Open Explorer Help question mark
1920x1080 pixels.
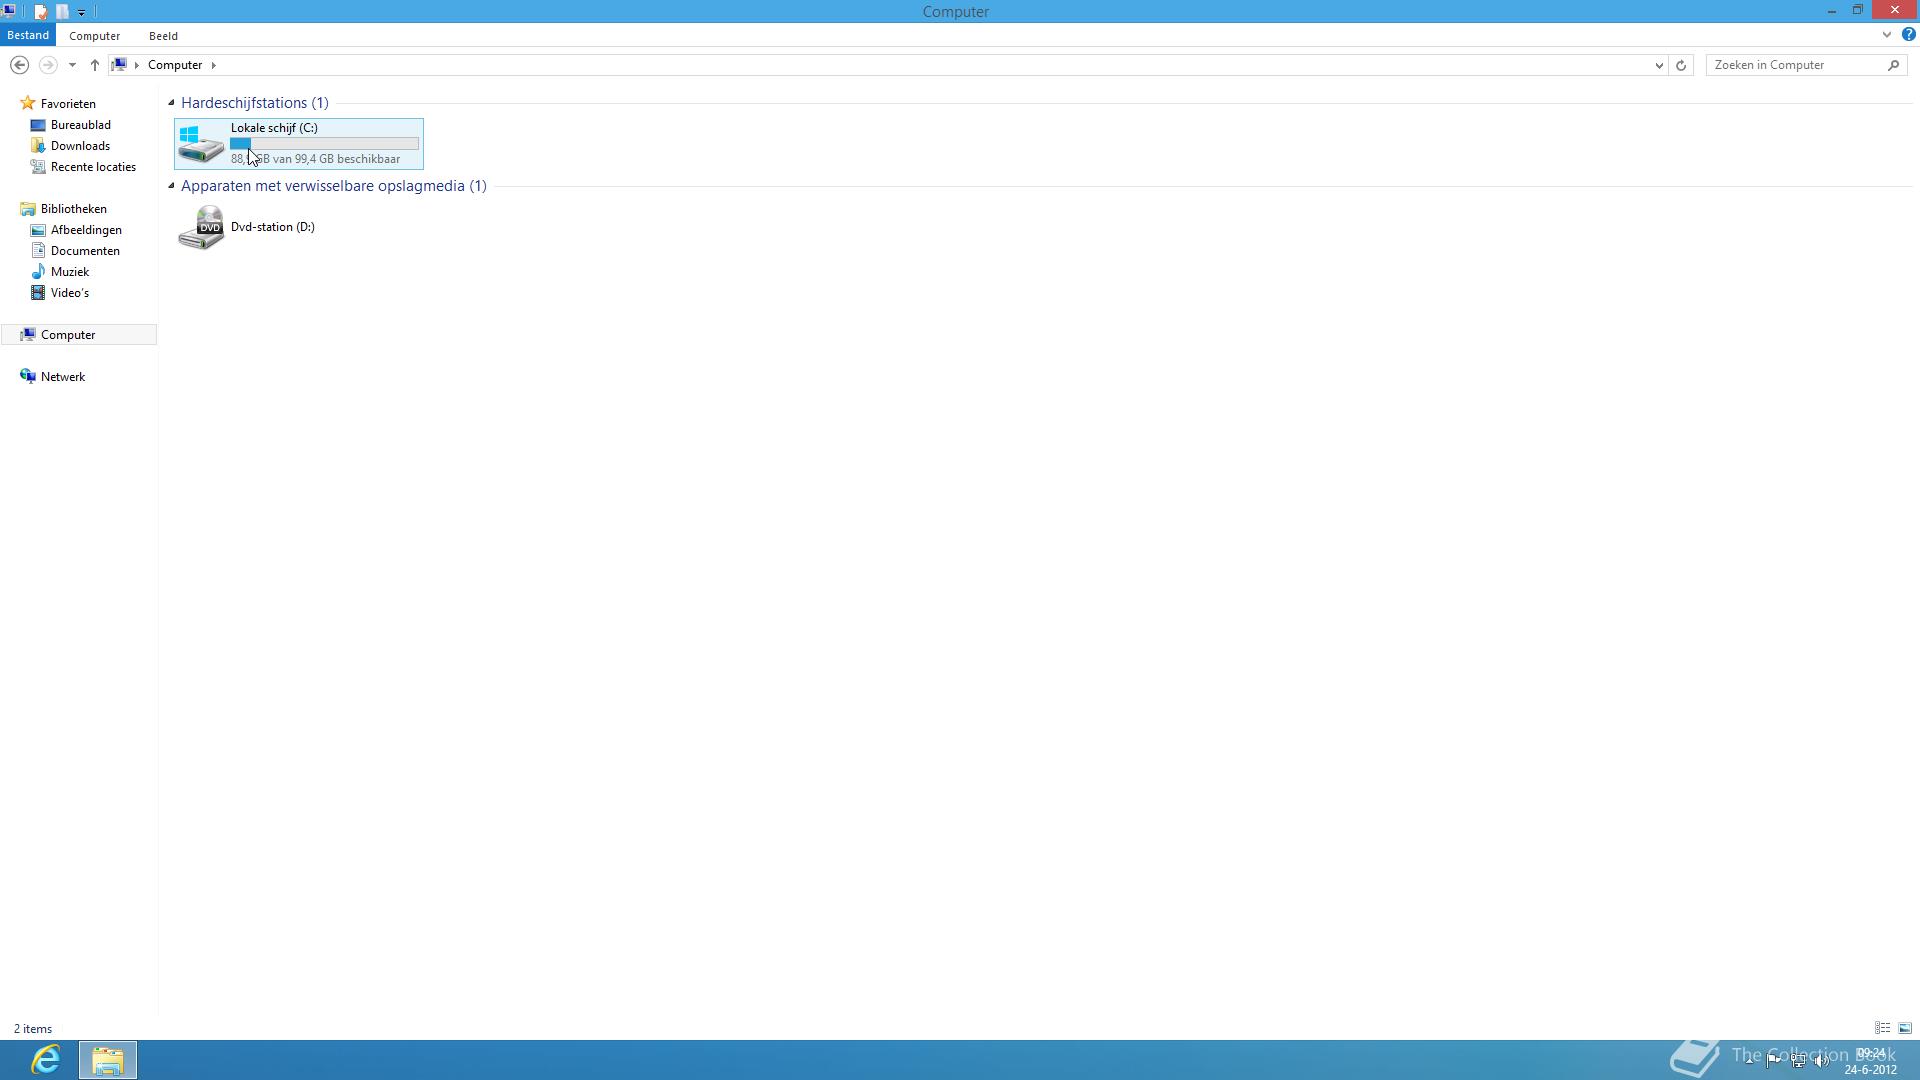point(1908,35)
